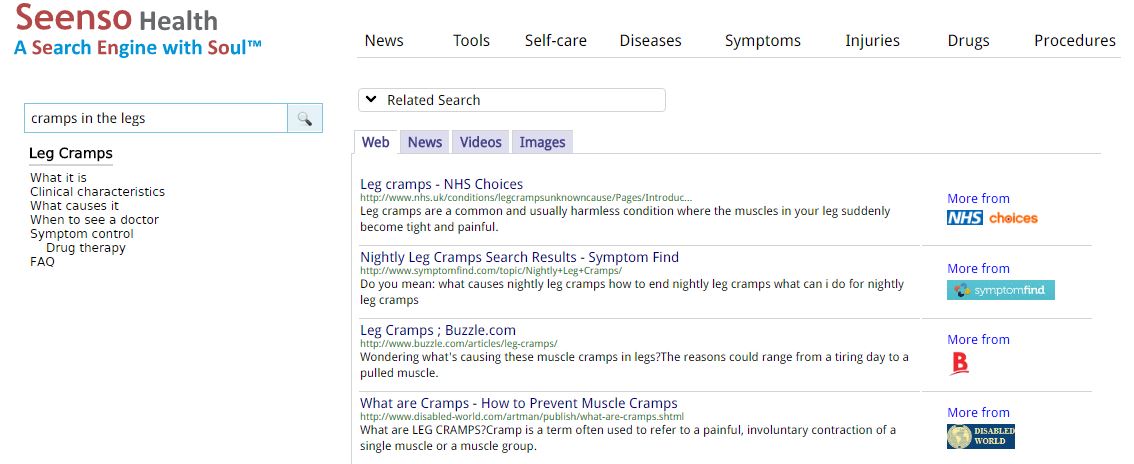
Task: Click the NHS Choices logo
Action: [992, 218]
